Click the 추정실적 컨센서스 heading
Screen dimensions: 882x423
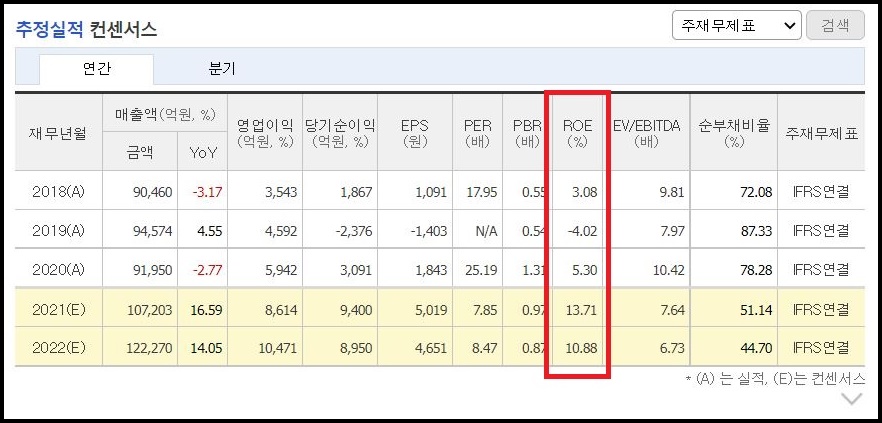[x=86, y=29]
